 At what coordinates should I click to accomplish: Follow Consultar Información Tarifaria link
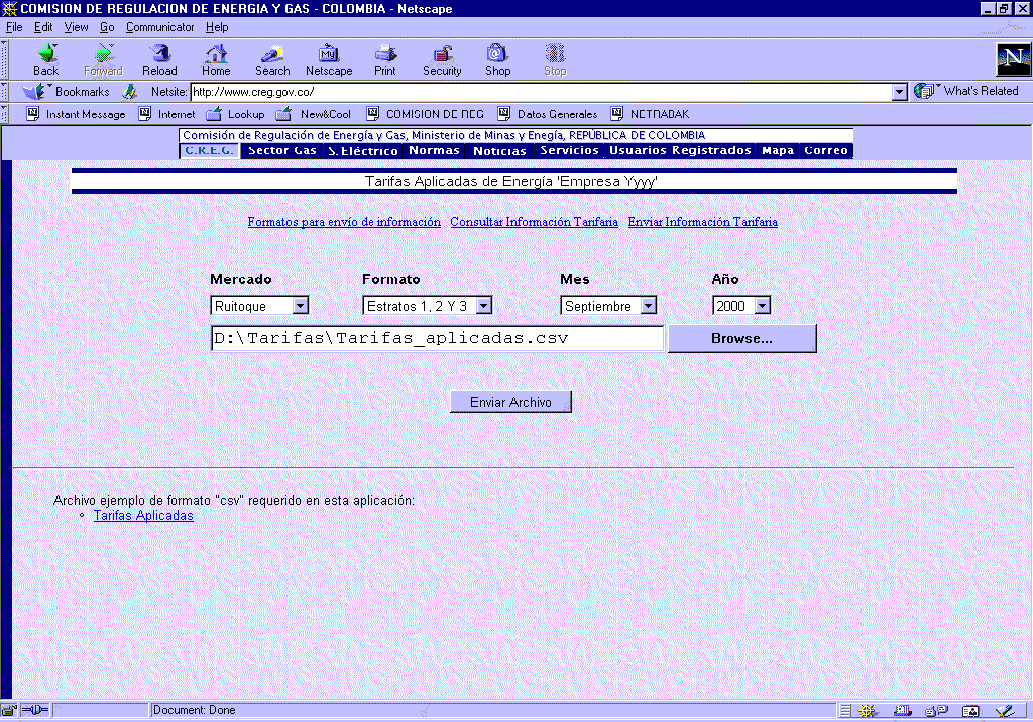[x=534, y=222]
